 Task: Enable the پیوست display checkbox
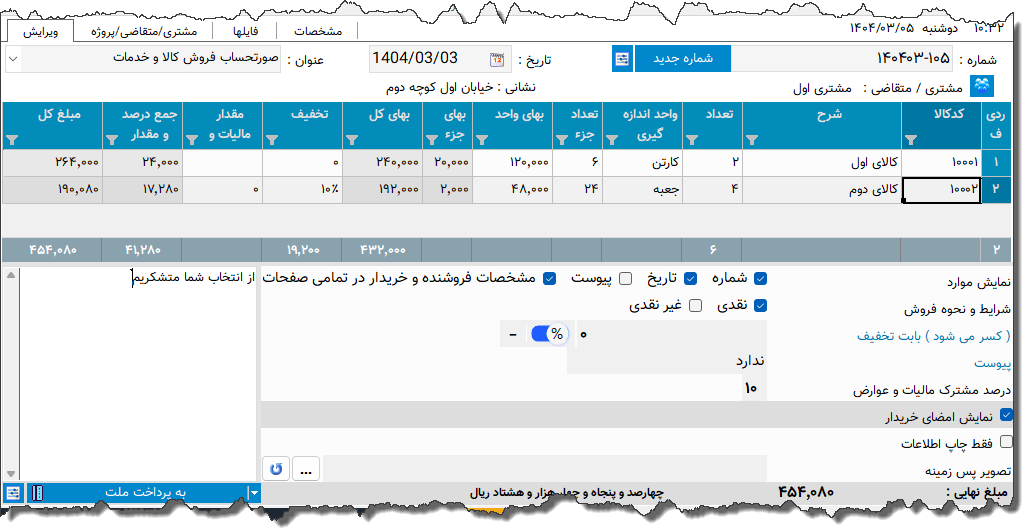pyautogui.click(x=625, y=279)
